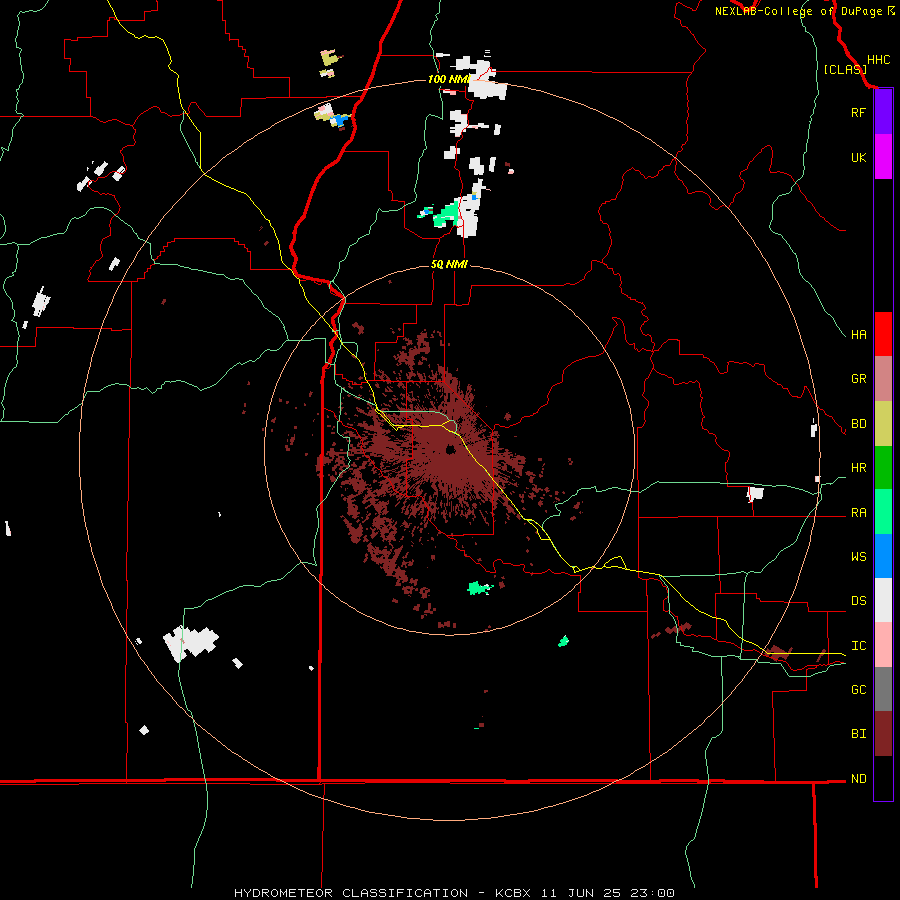Click the BI brown legend swatch

point(883,734)
